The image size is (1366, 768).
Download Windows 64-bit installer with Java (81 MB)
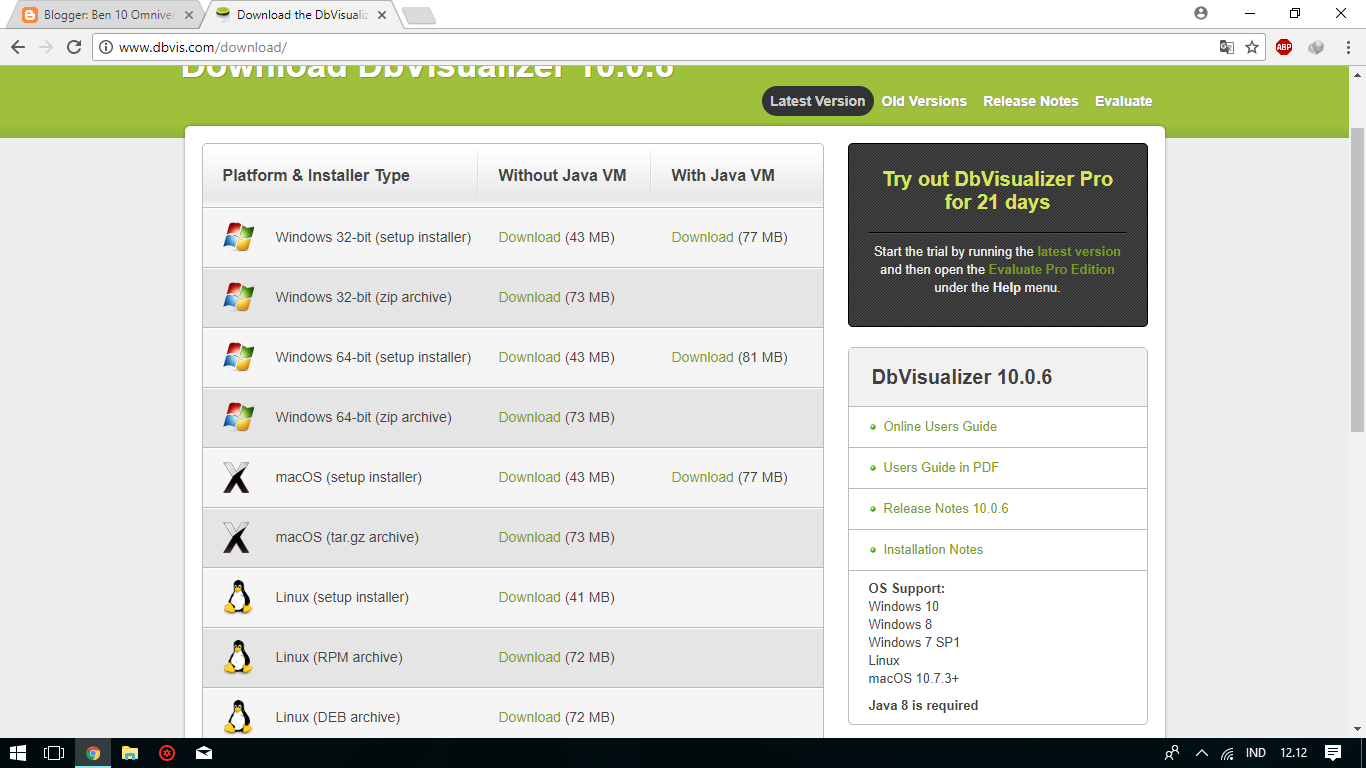pyautogui.click(x=702, y=357)
